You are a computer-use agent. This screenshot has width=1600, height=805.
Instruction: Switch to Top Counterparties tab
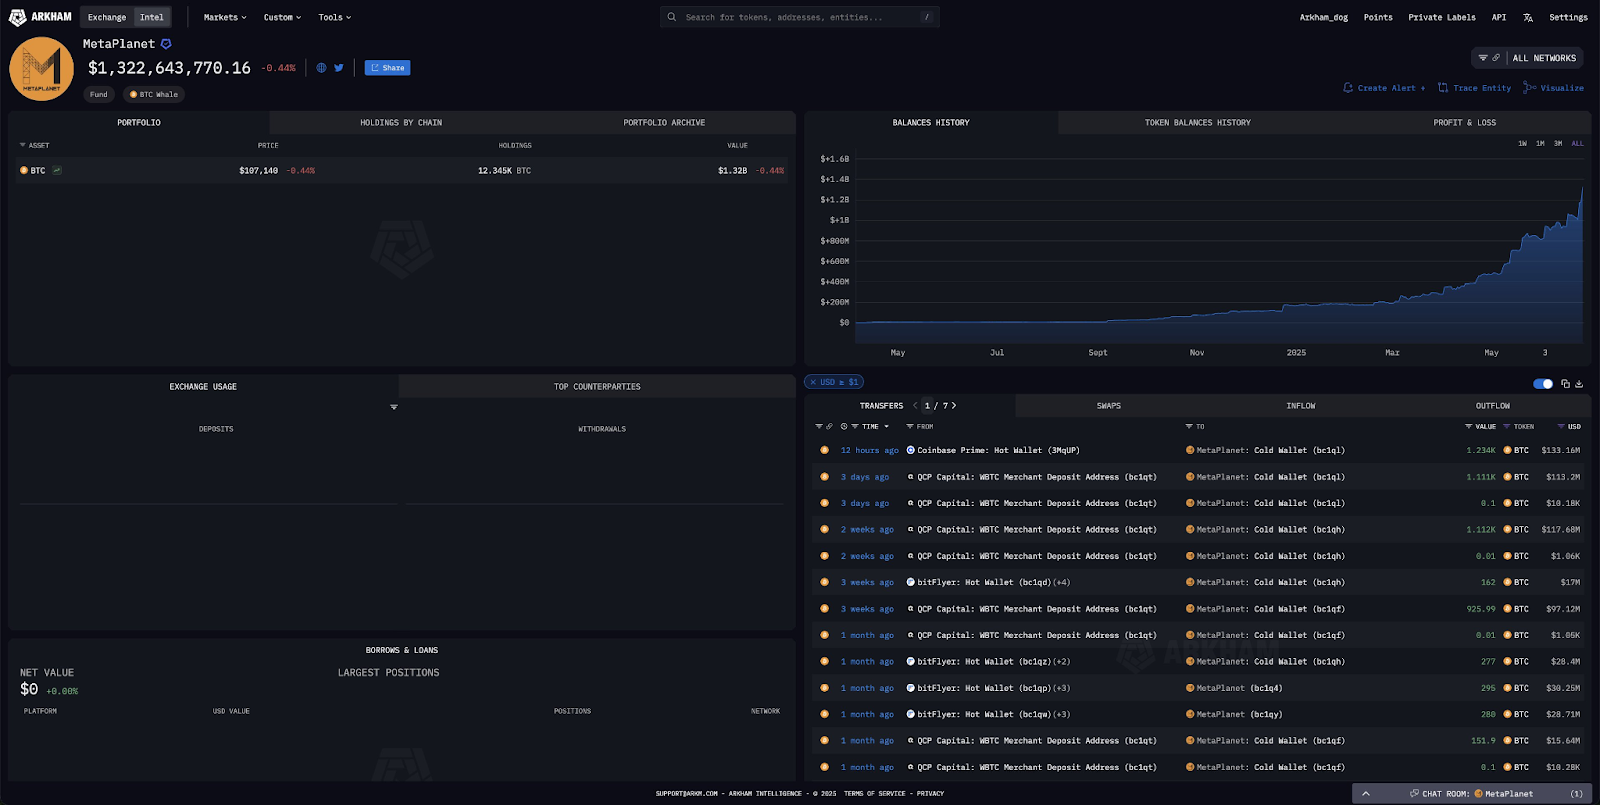(x=597, y=387)
